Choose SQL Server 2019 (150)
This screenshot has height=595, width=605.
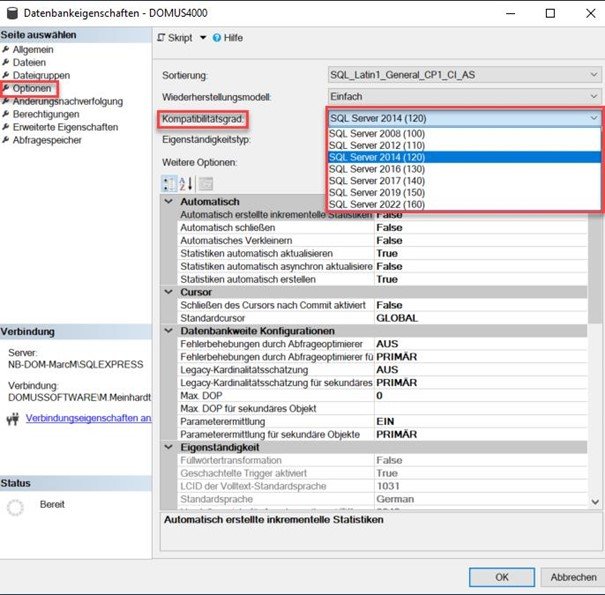pos(464,193)
